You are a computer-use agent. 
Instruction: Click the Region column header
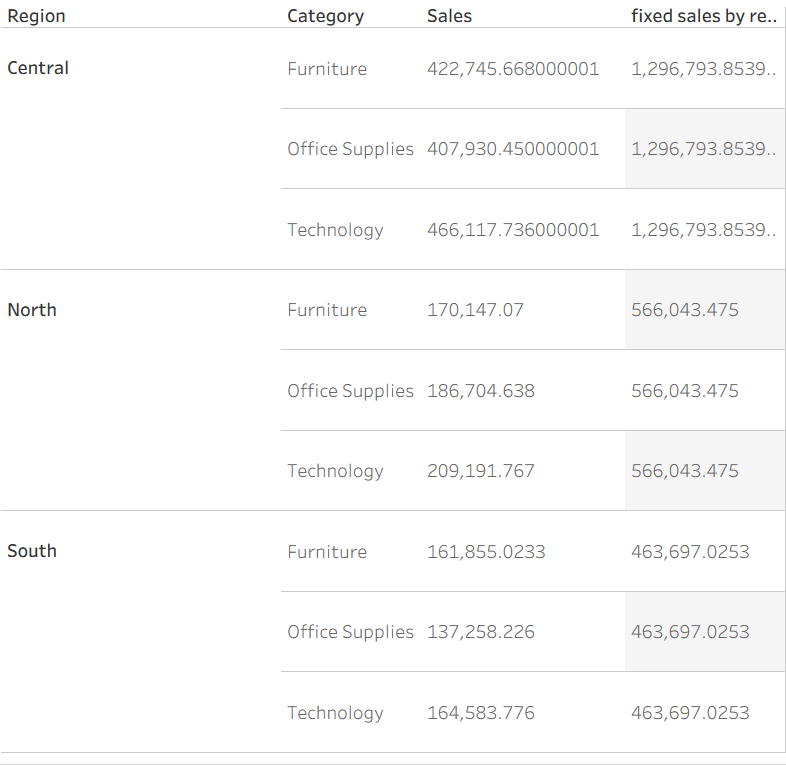(x=36, y=16)
